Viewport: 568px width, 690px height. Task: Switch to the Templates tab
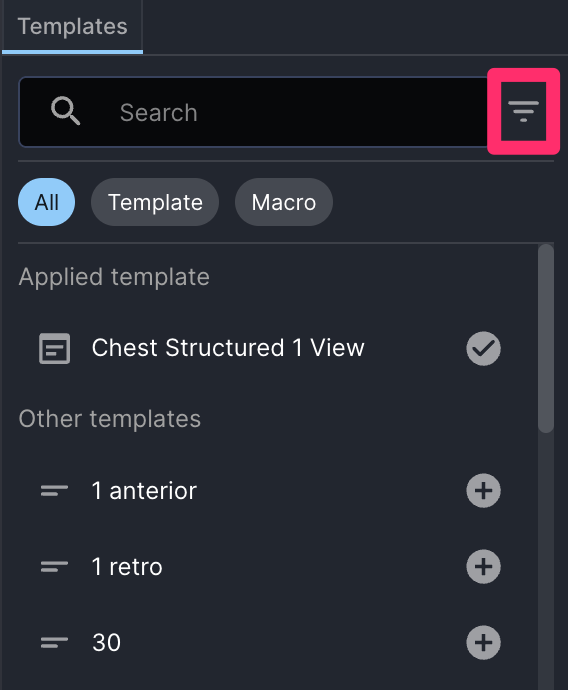pyautogui.click(x=73, y=26)
